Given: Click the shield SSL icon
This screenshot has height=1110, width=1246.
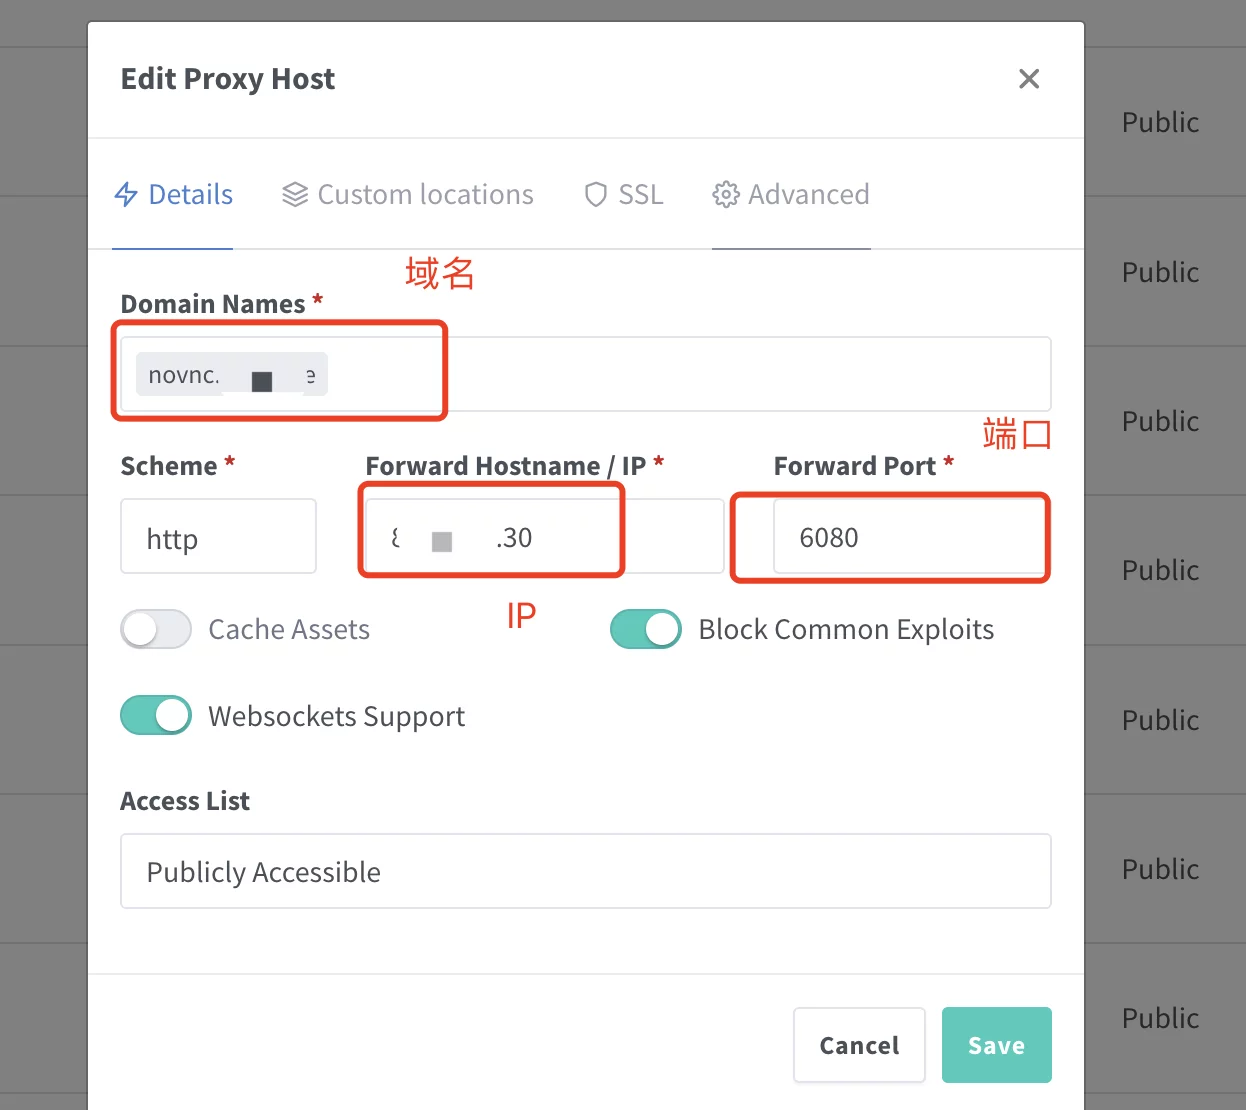Looking at the screenshot, I should click(x=596, y=194).
